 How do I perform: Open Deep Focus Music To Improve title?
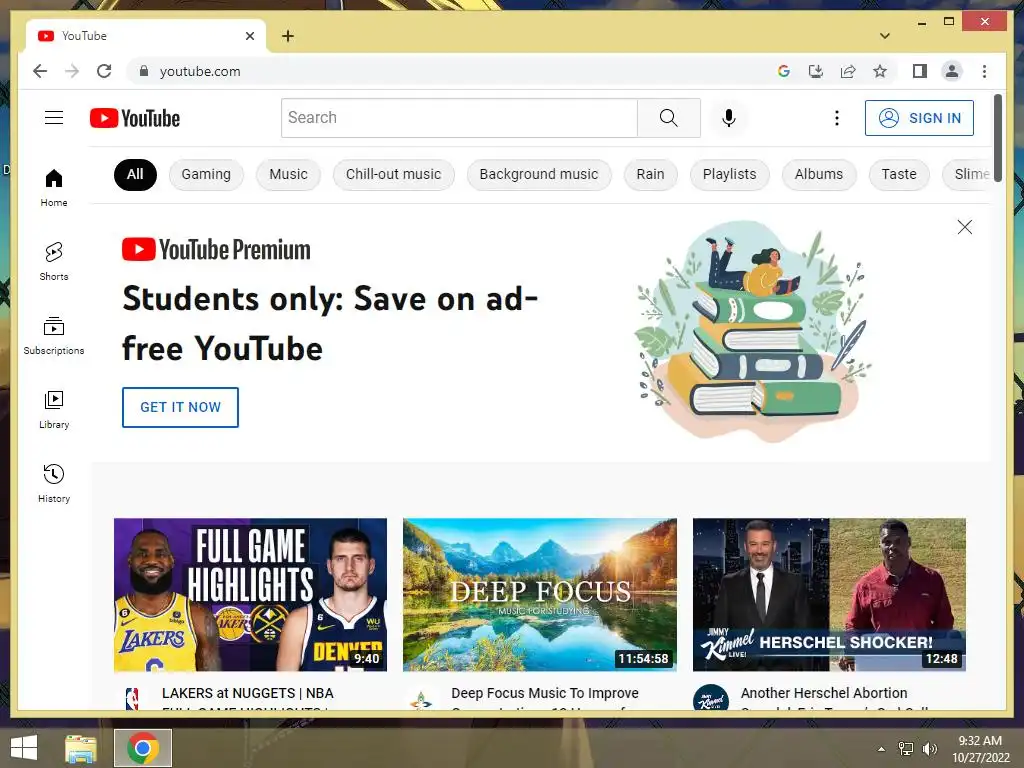(545, 697)
